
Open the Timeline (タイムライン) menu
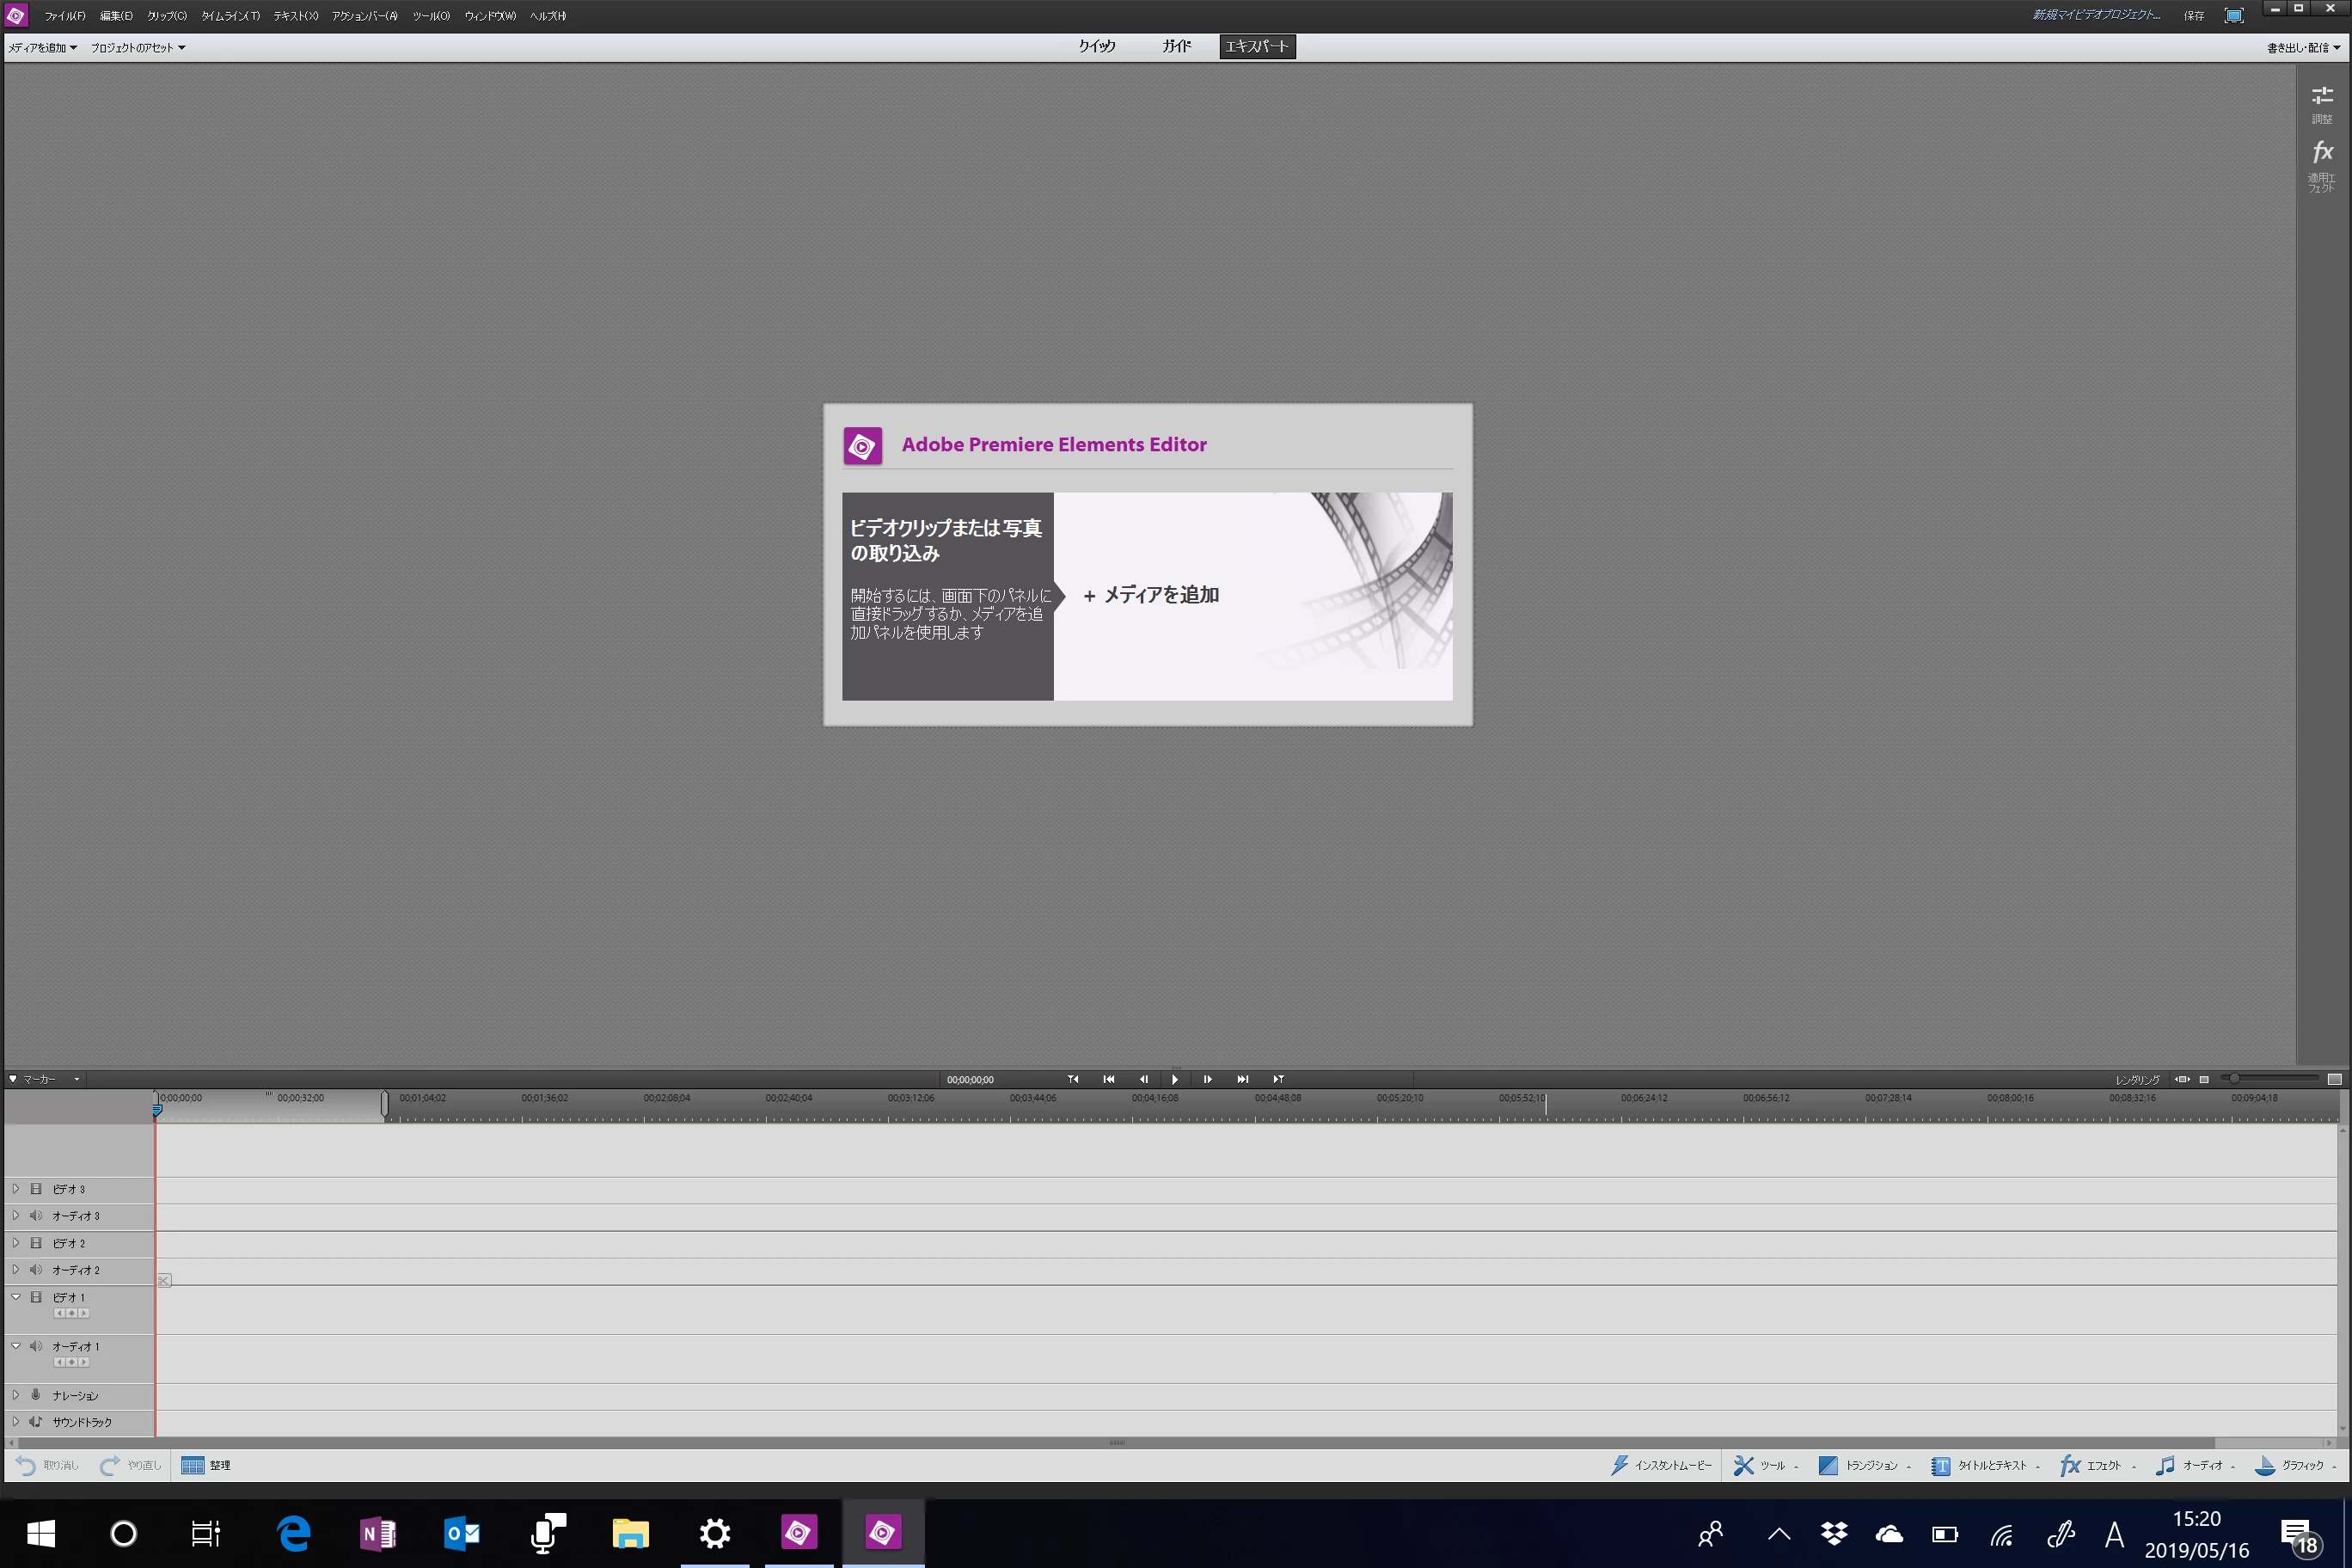230,15
